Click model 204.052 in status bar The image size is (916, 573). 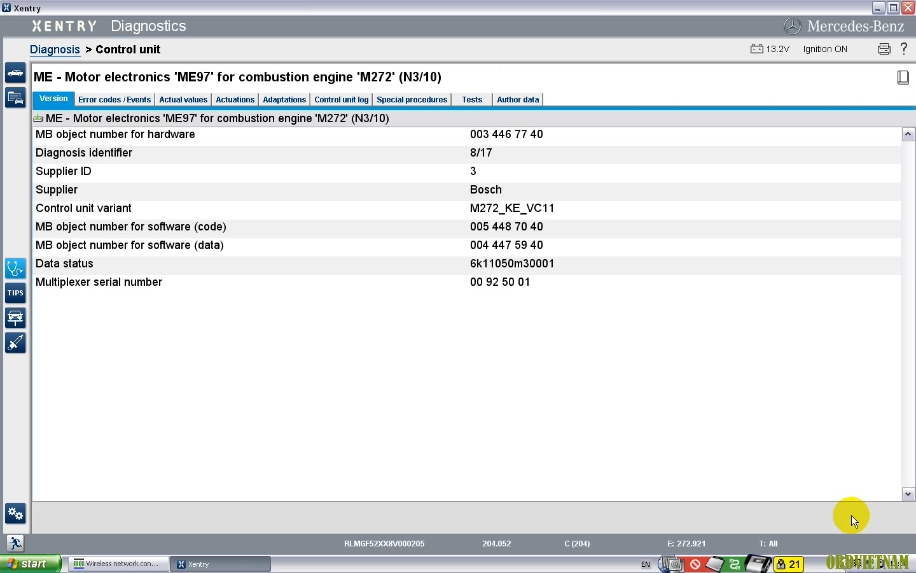[497, 544]
